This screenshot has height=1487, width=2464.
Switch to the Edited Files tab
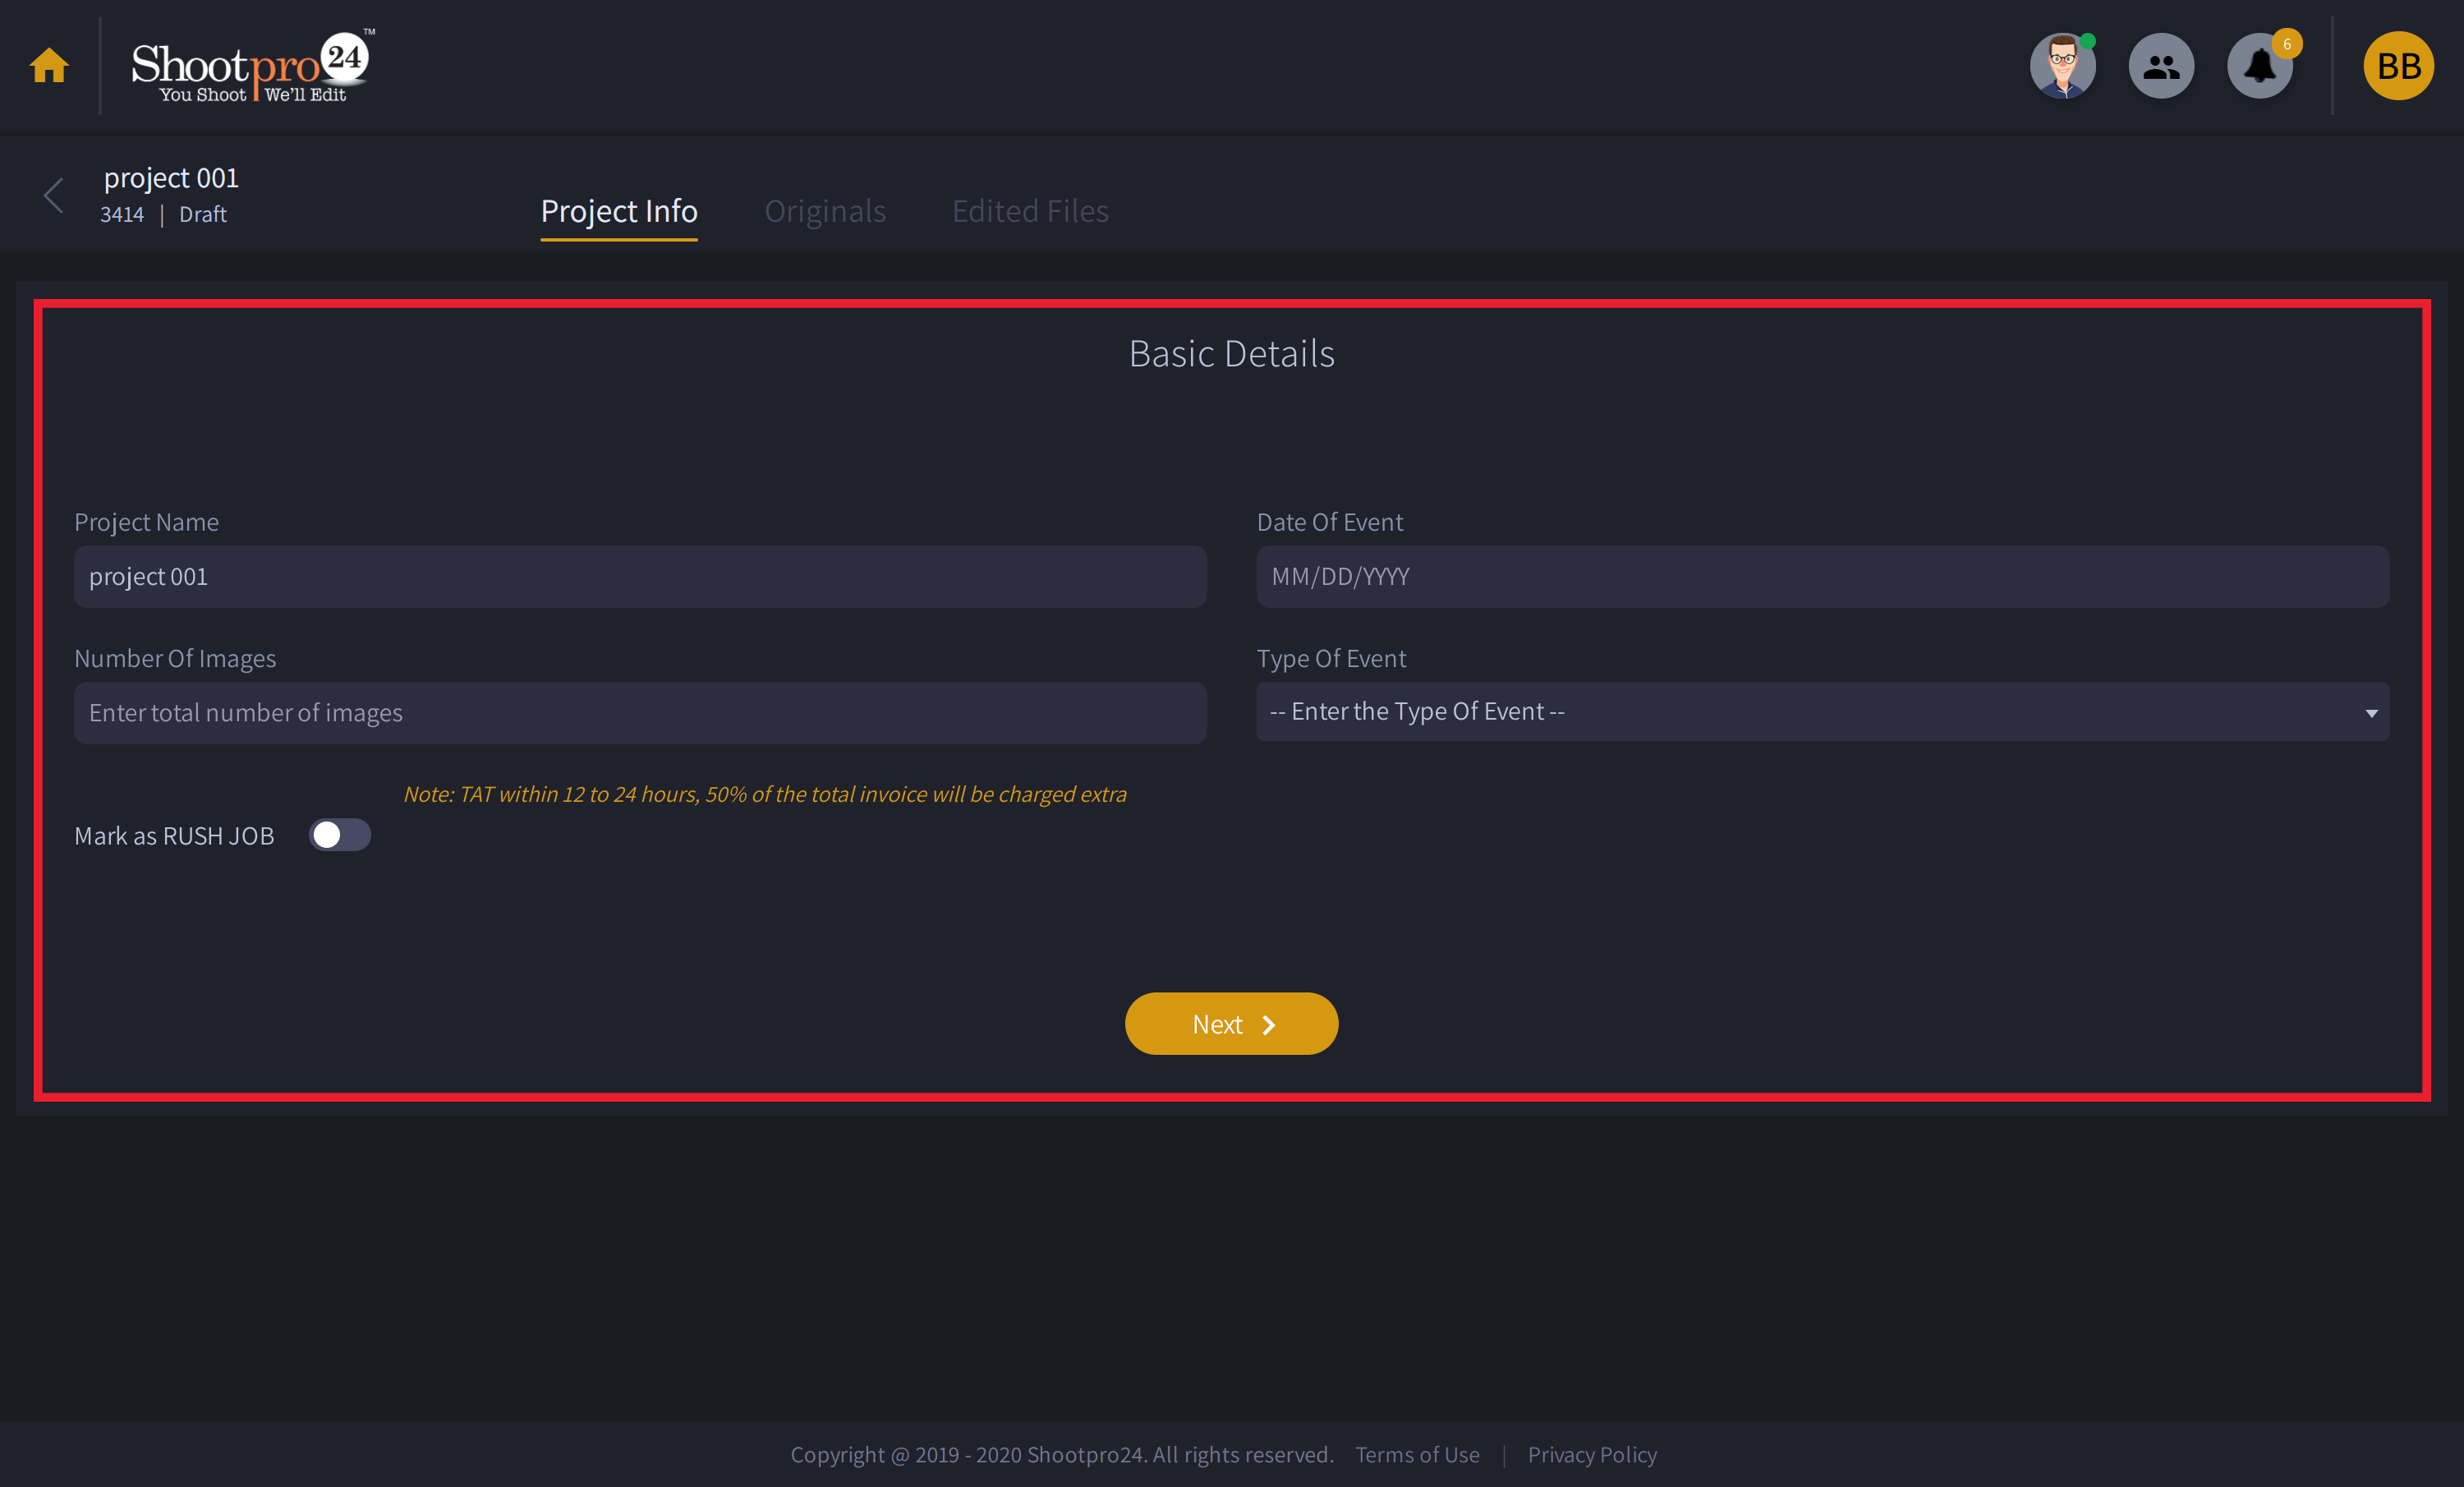(x=1029, y=211)
